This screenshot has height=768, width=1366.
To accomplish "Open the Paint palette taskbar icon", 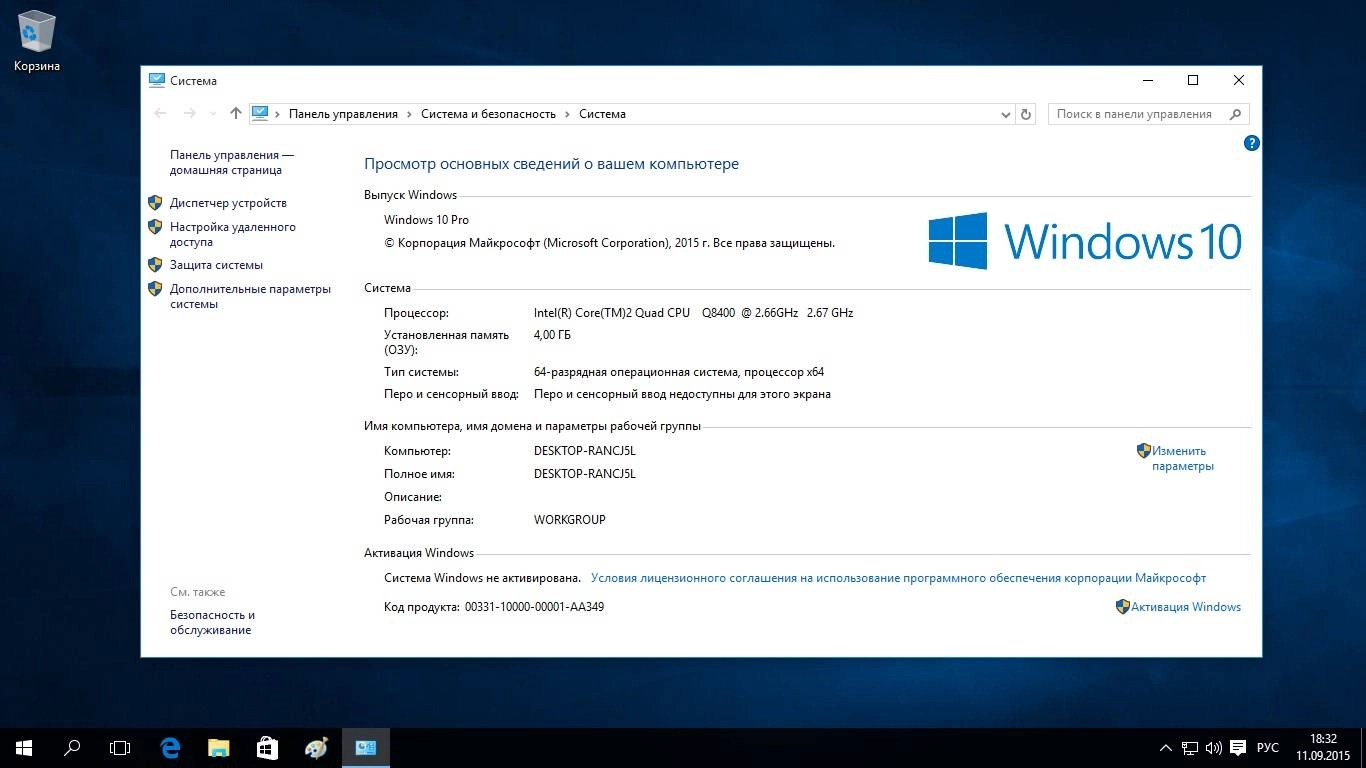I will [x=316, y=747].
